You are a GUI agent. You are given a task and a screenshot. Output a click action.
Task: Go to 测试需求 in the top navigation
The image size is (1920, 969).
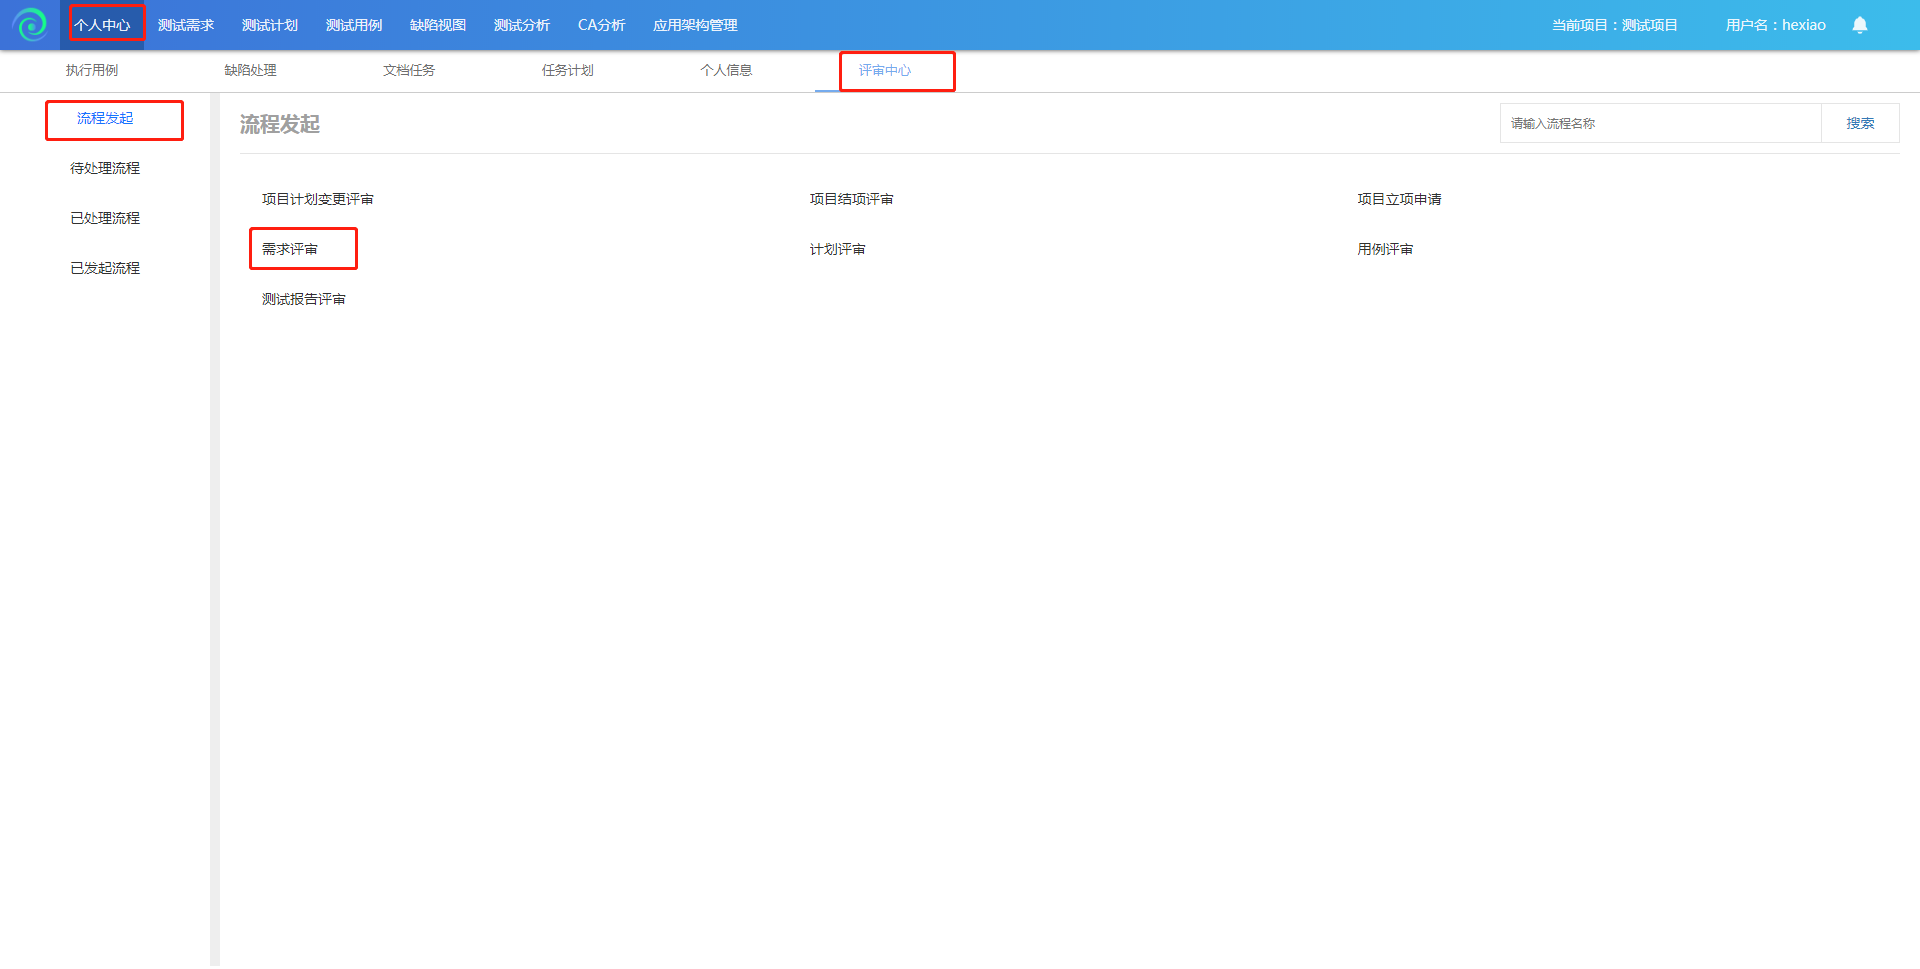(x=186, y=25)
